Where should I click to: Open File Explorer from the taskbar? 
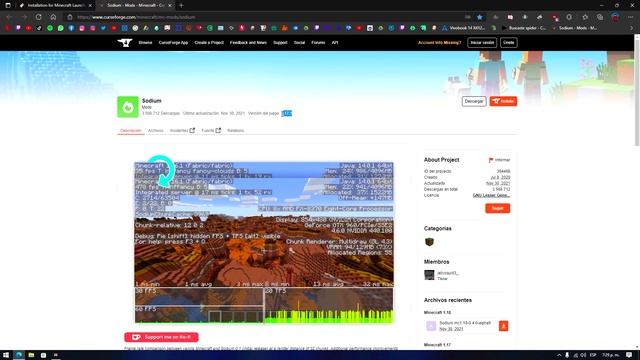[31, 355]
